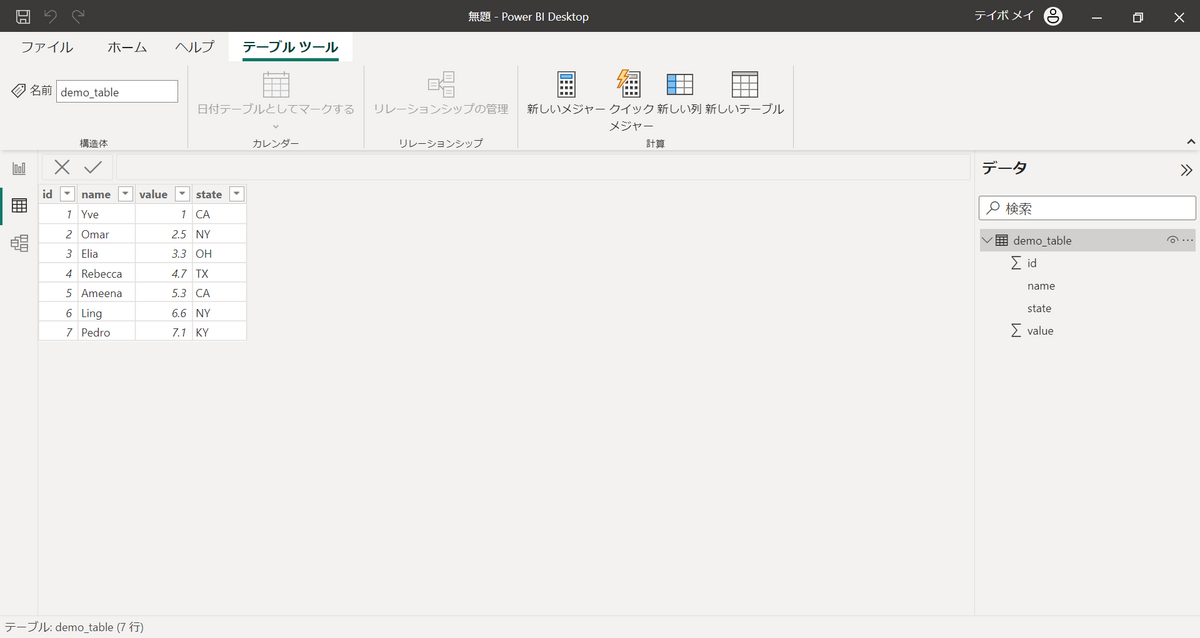Open the value column filter dropdown
1200x638 pixels.
tap(180, 193)
